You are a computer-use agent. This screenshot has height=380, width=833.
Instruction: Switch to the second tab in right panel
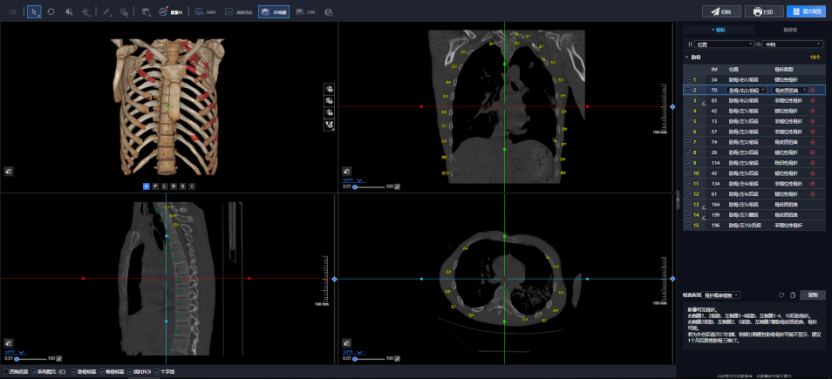790,30
